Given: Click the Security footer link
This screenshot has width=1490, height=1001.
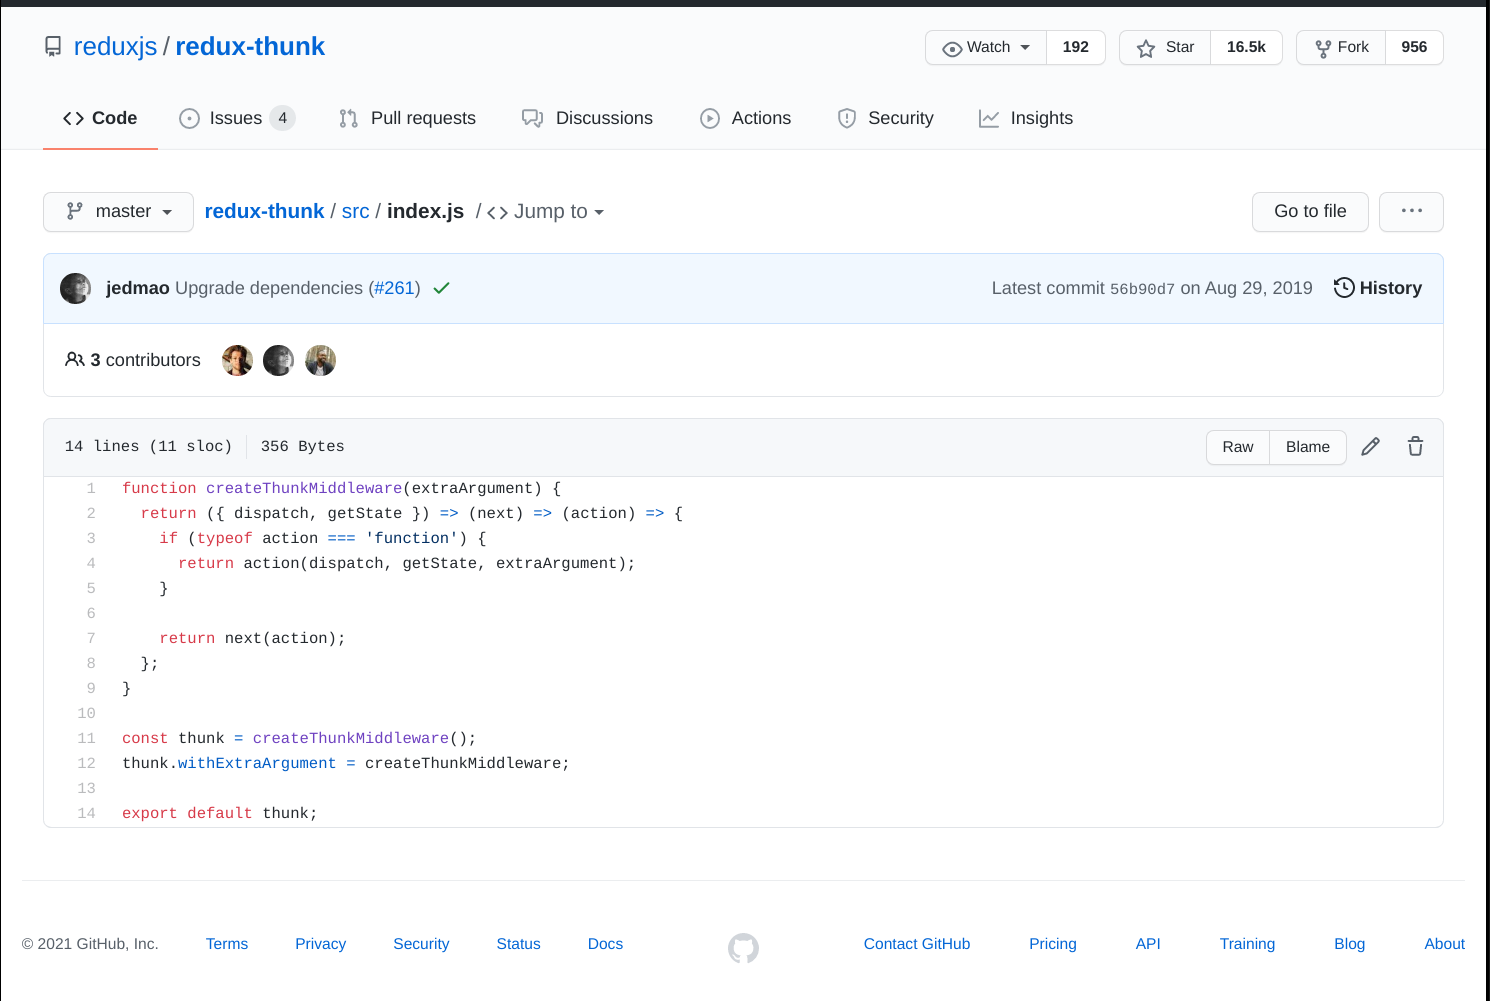Looking at the screenshot, I should (421, 944).
